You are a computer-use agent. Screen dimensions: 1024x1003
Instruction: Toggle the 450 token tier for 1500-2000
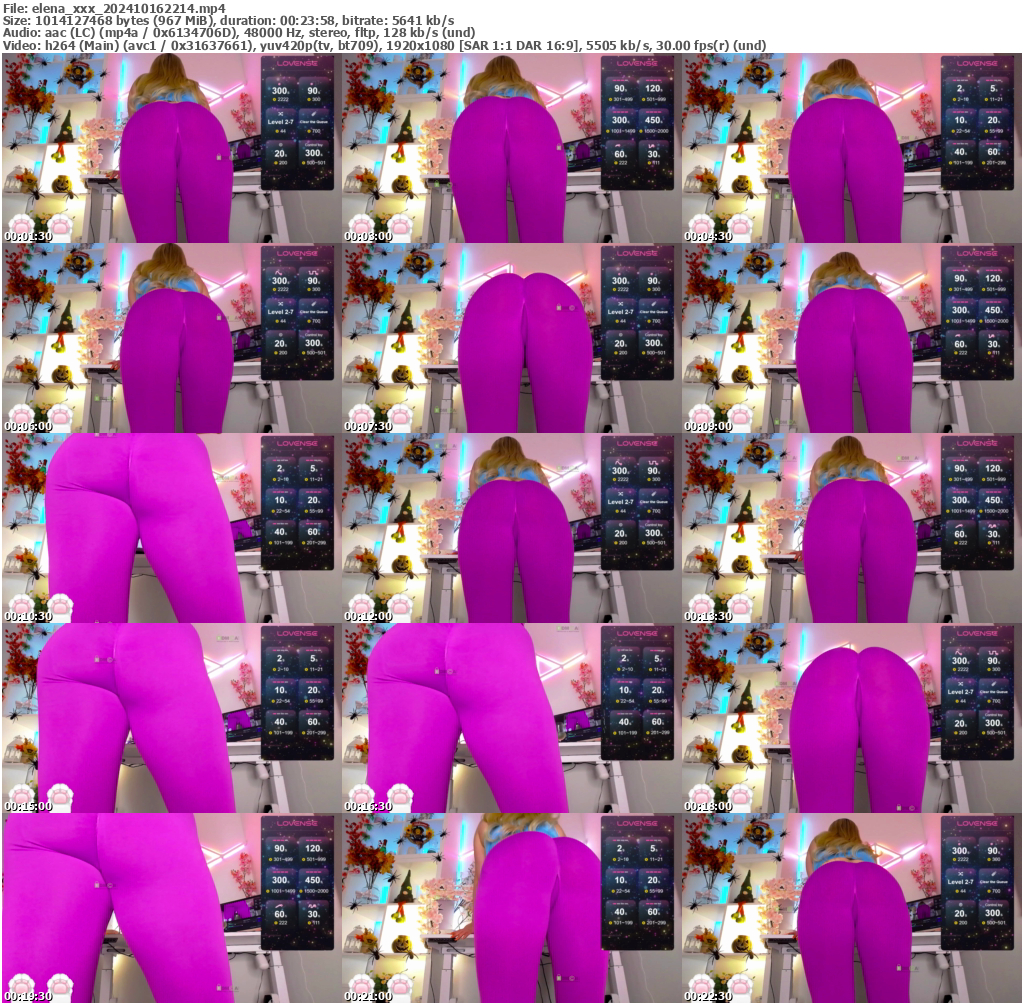tap(654, 120)
